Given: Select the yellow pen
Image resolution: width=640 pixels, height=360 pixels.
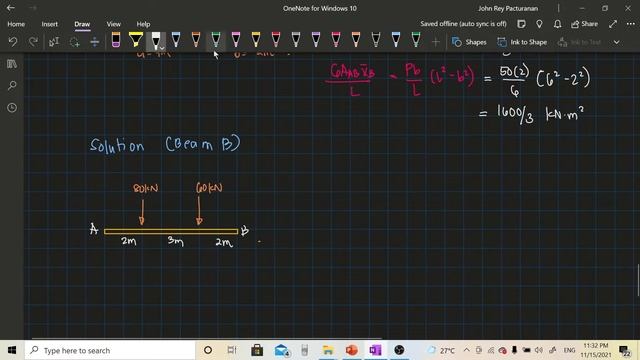Looking at the screenshot, I should (x=256, y=40).
